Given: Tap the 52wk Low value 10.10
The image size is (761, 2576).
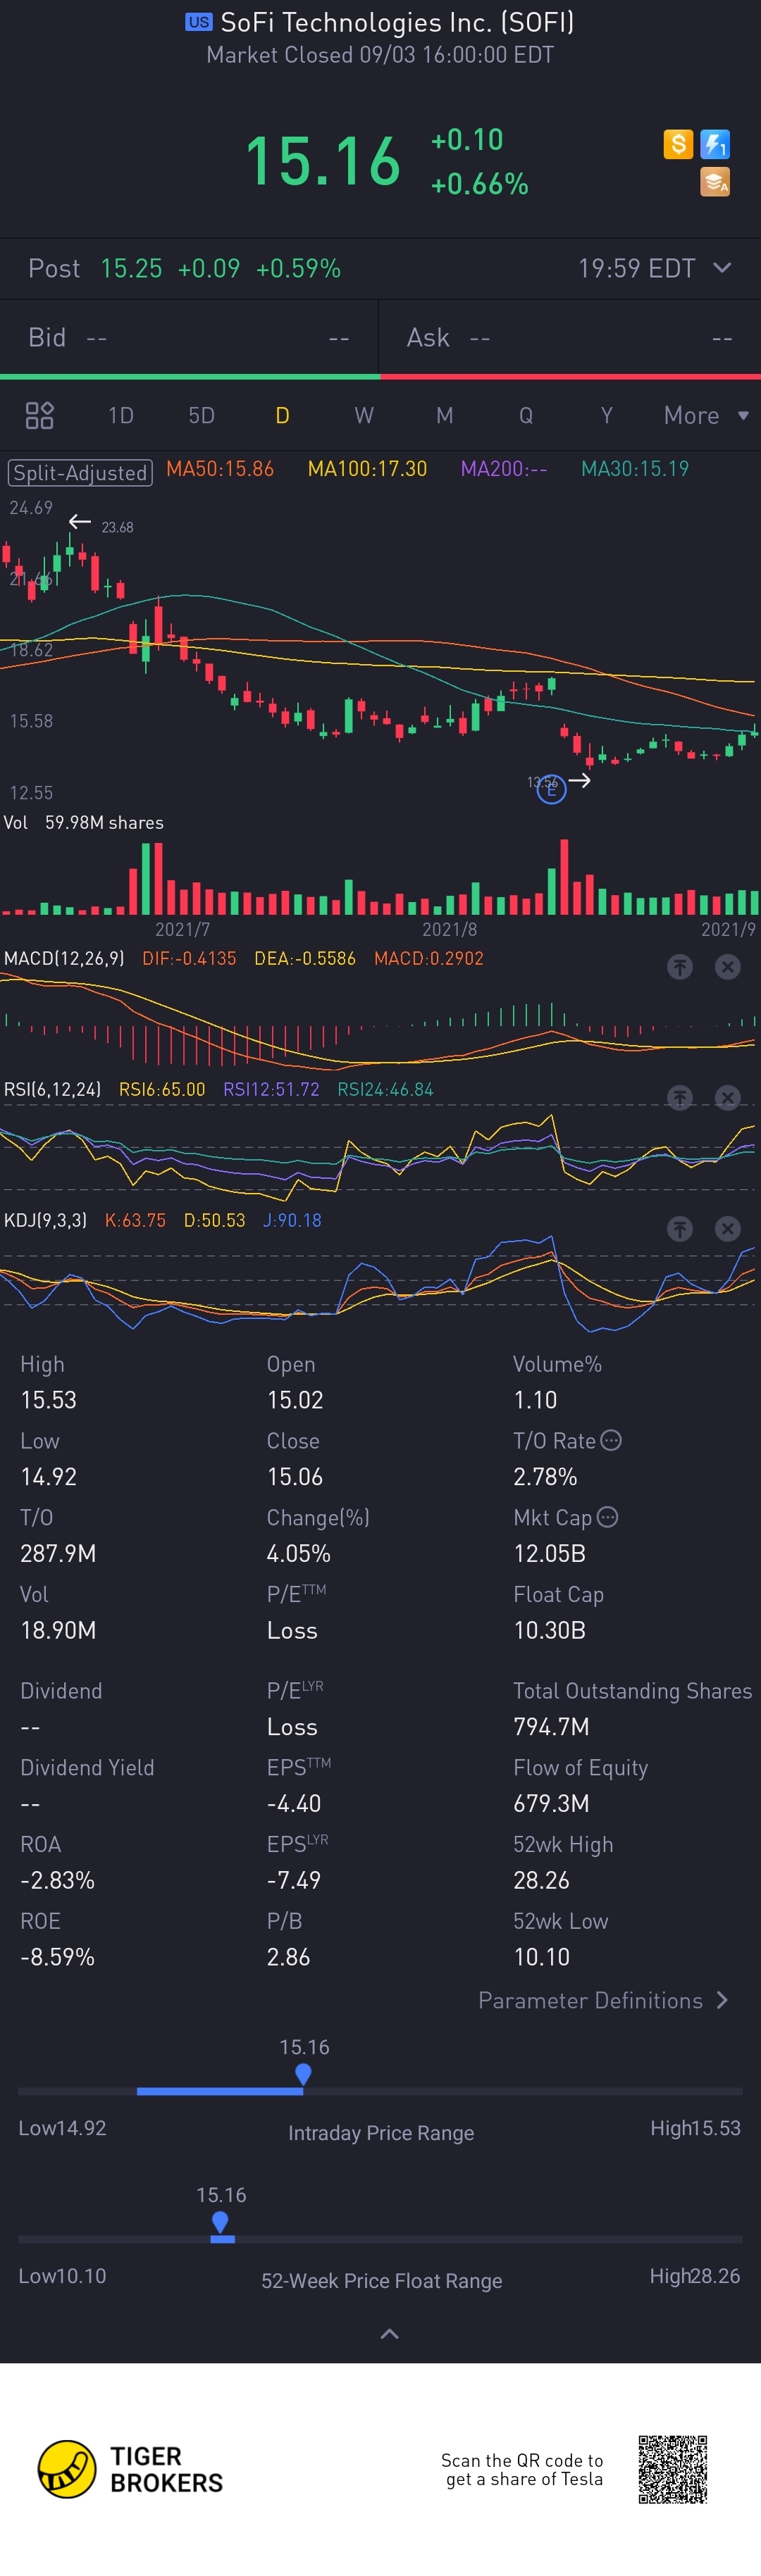Looking at the screenshot, I should [x=541, y=1957].
